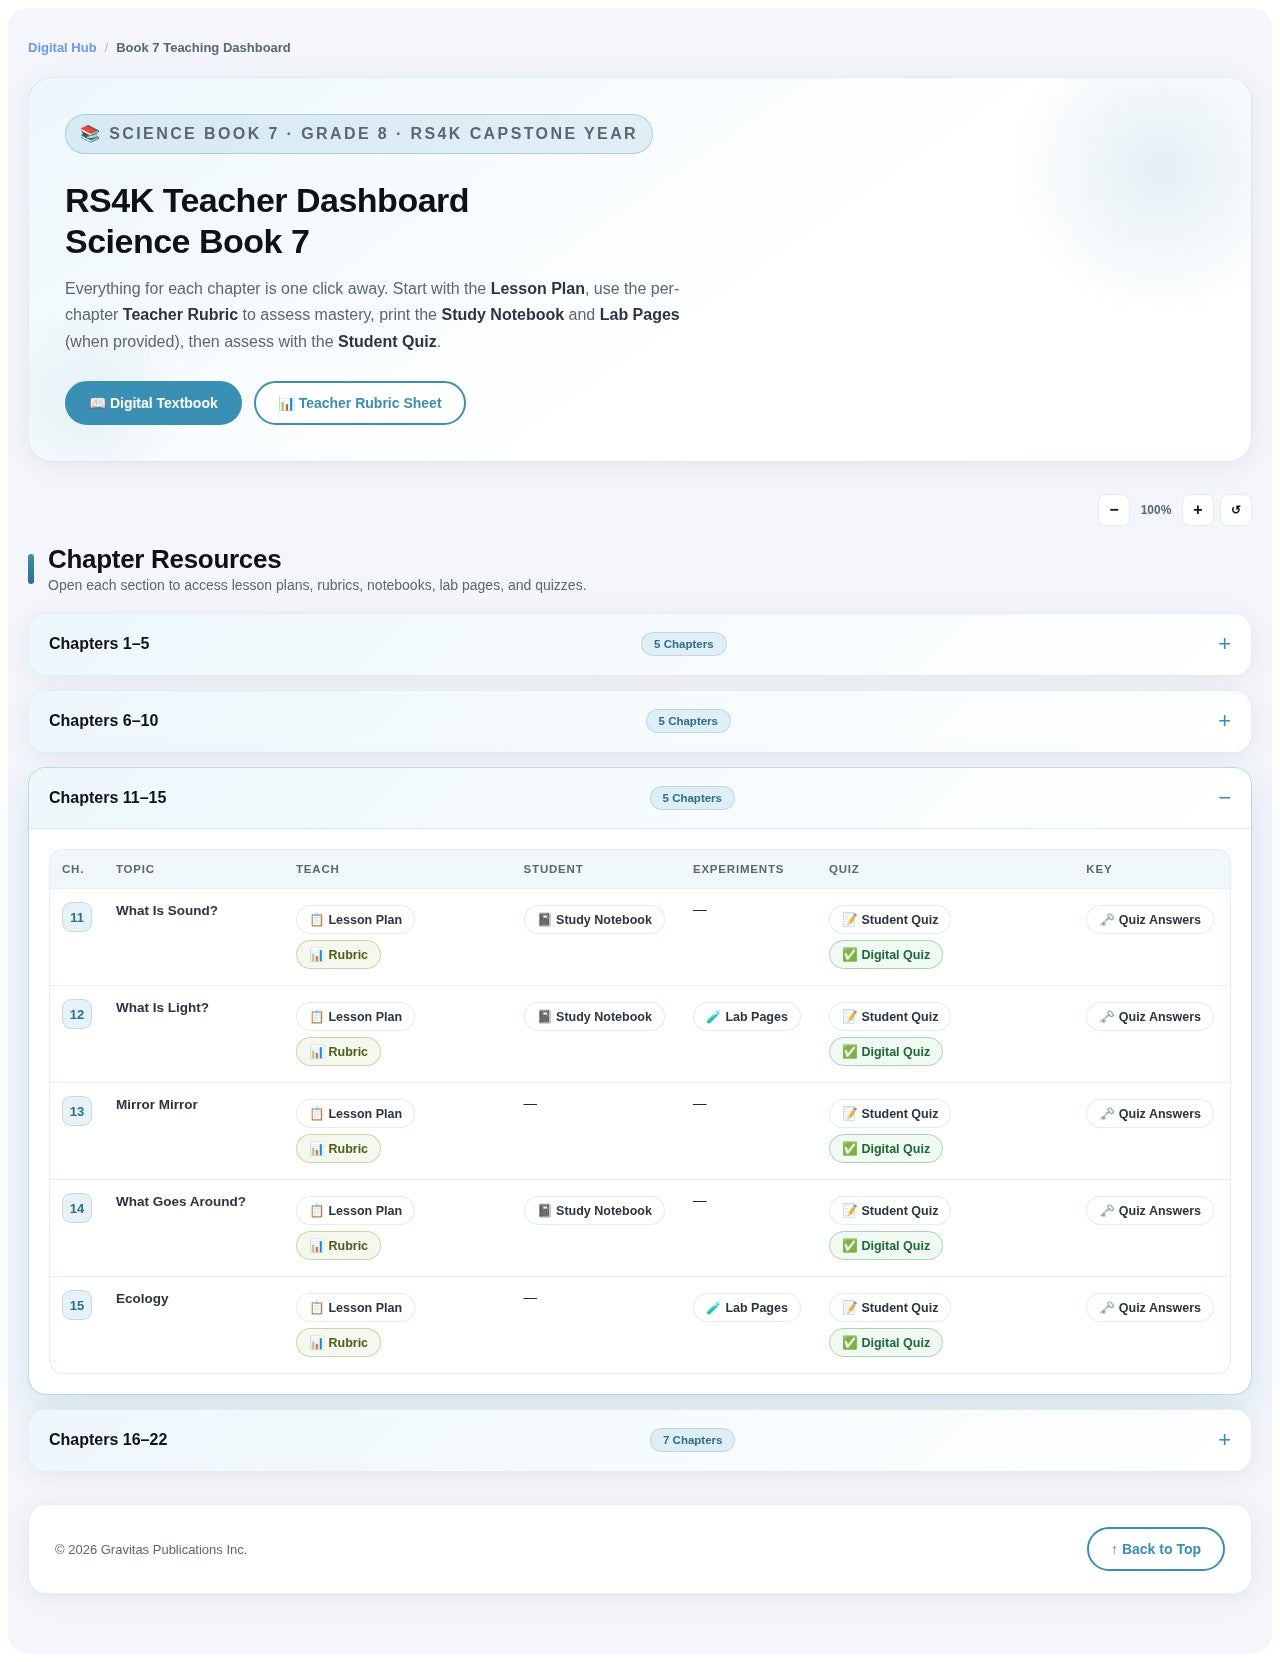Open Lesson Plan for Mirror Mirror
Screen dimensions: 1280x1662
click(355, 1114)
